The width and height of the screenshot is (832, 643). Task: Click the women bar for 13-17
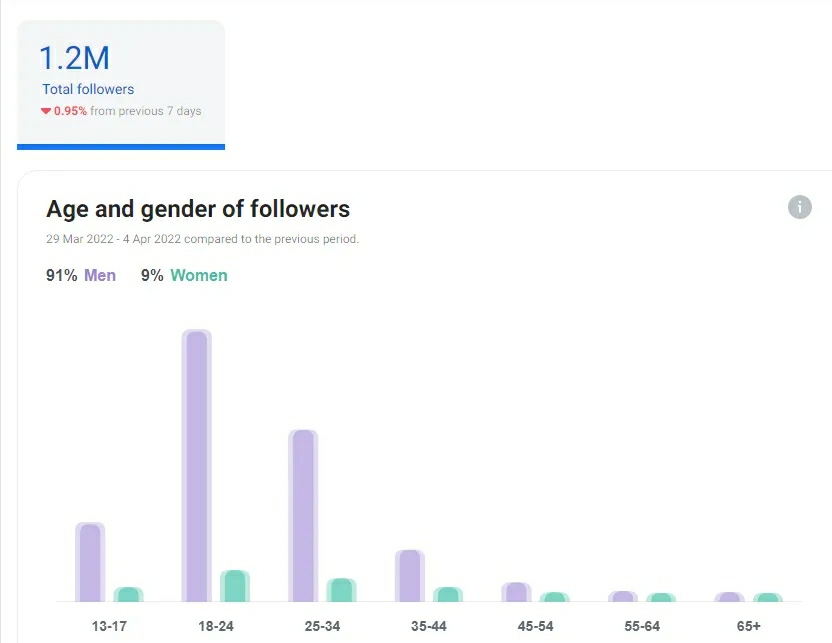tap(128, 594)
